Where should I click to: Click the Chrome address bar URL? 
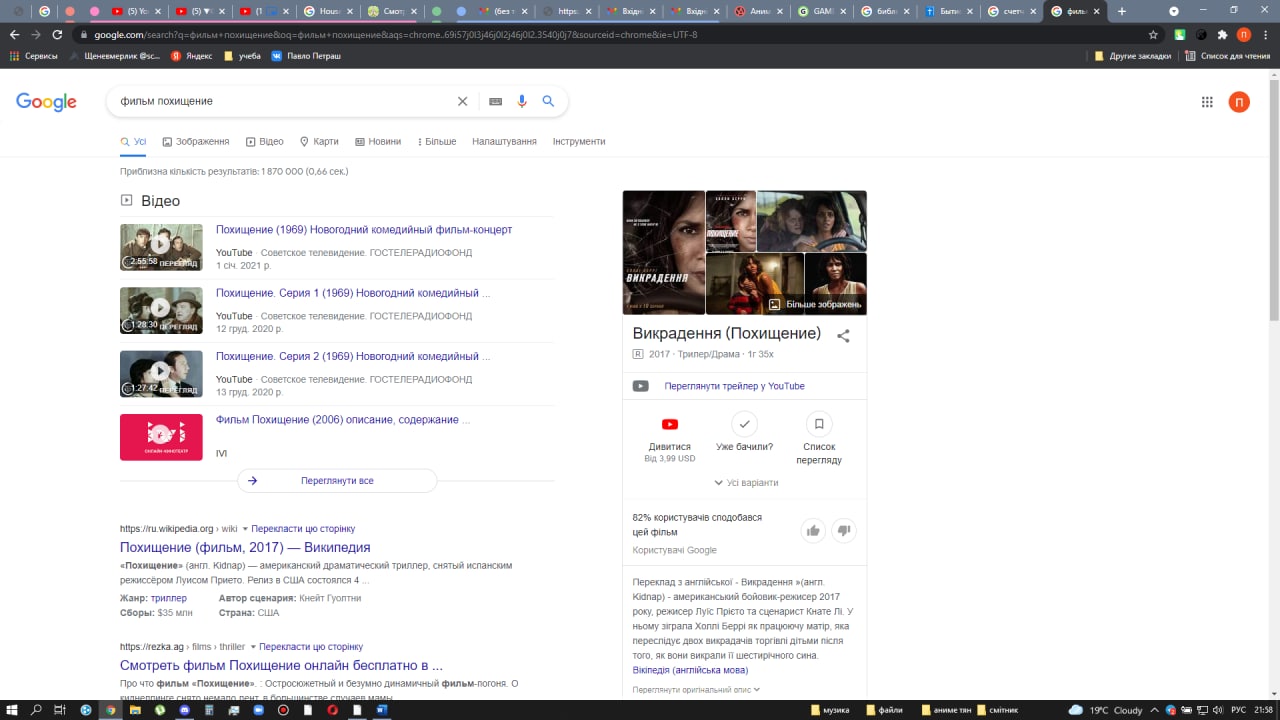click(x=395, y=34)
